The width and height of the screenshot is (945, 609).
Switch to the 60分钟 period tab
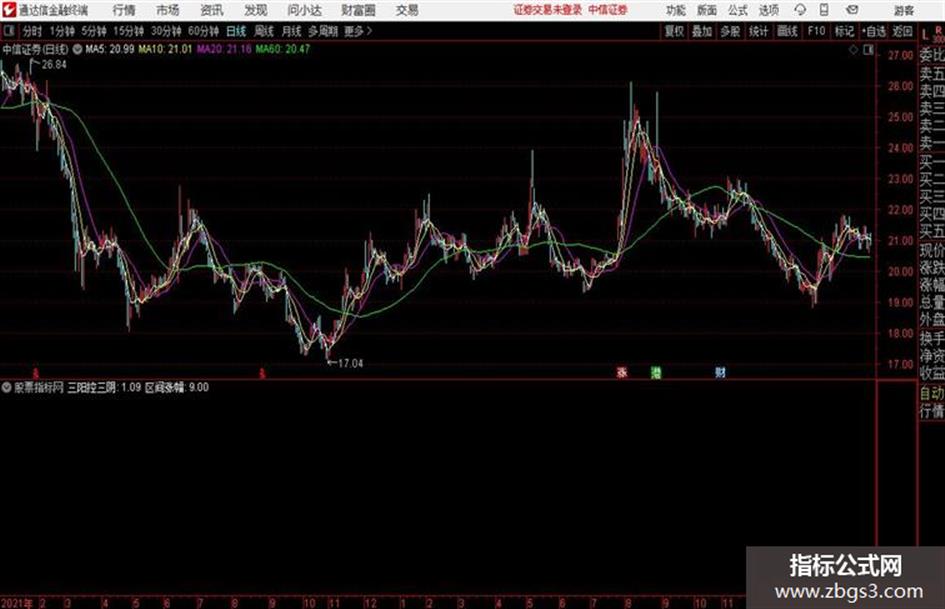pyautogui.click(x=203, y=31)
